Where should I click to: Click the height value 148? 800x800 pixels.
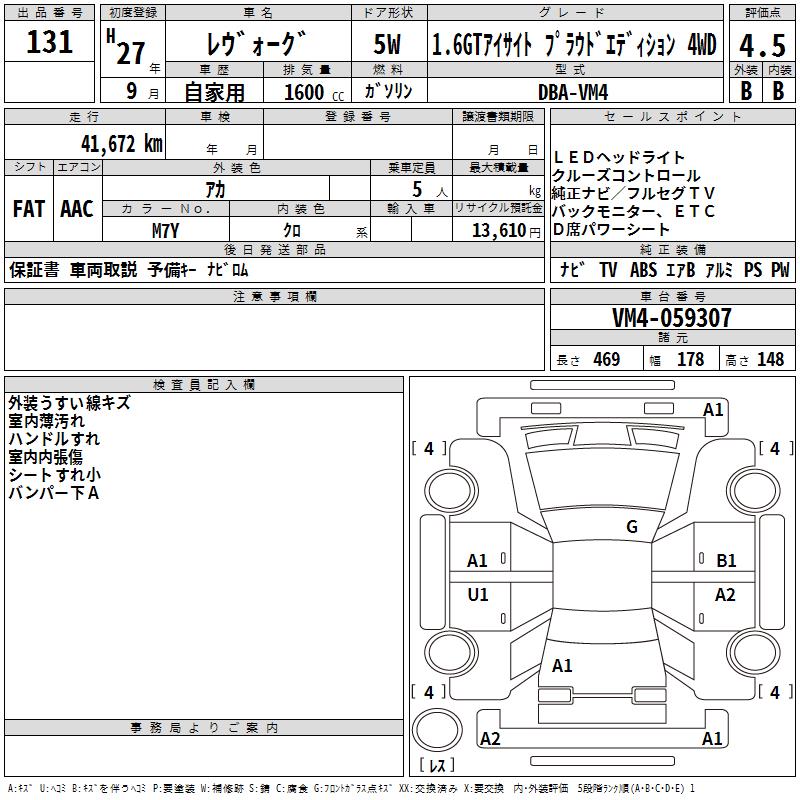click(x=770, y=360)
